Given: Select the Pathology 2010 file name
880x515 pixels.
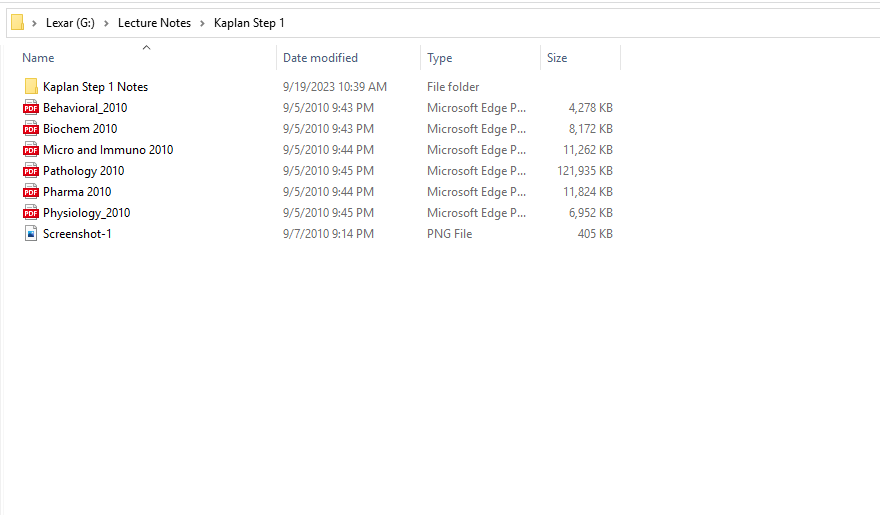Looking at the screenshot, I should pyautogui.click(x=84, y=171).
